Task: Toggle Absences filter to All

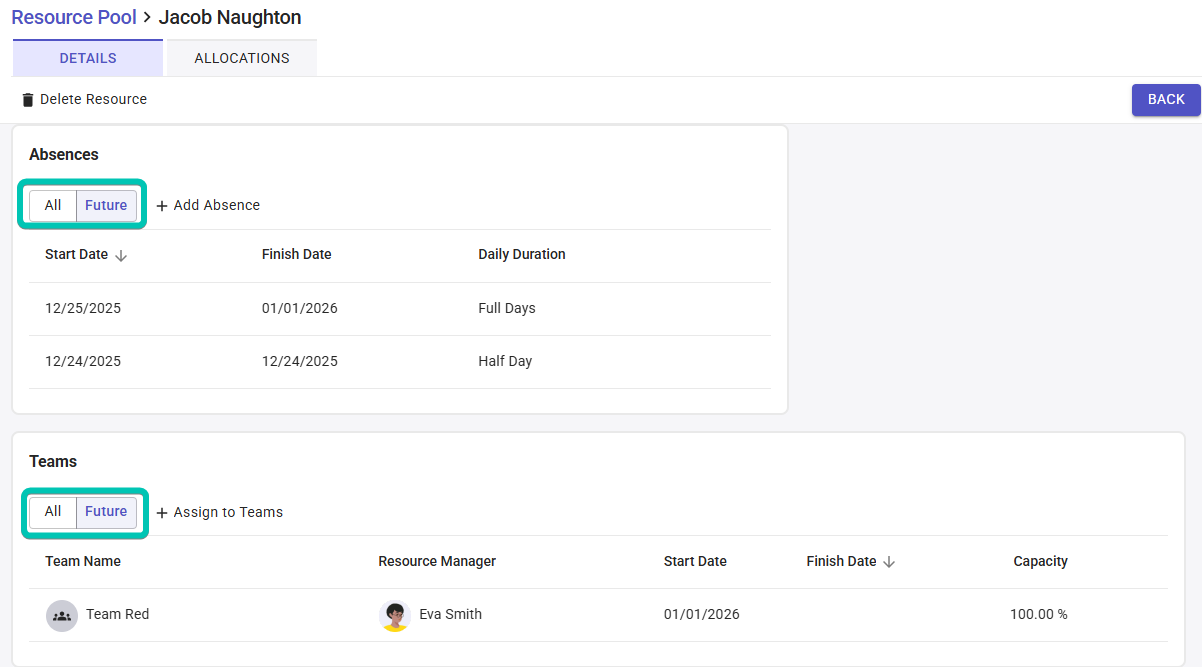Action: [53, 205]
